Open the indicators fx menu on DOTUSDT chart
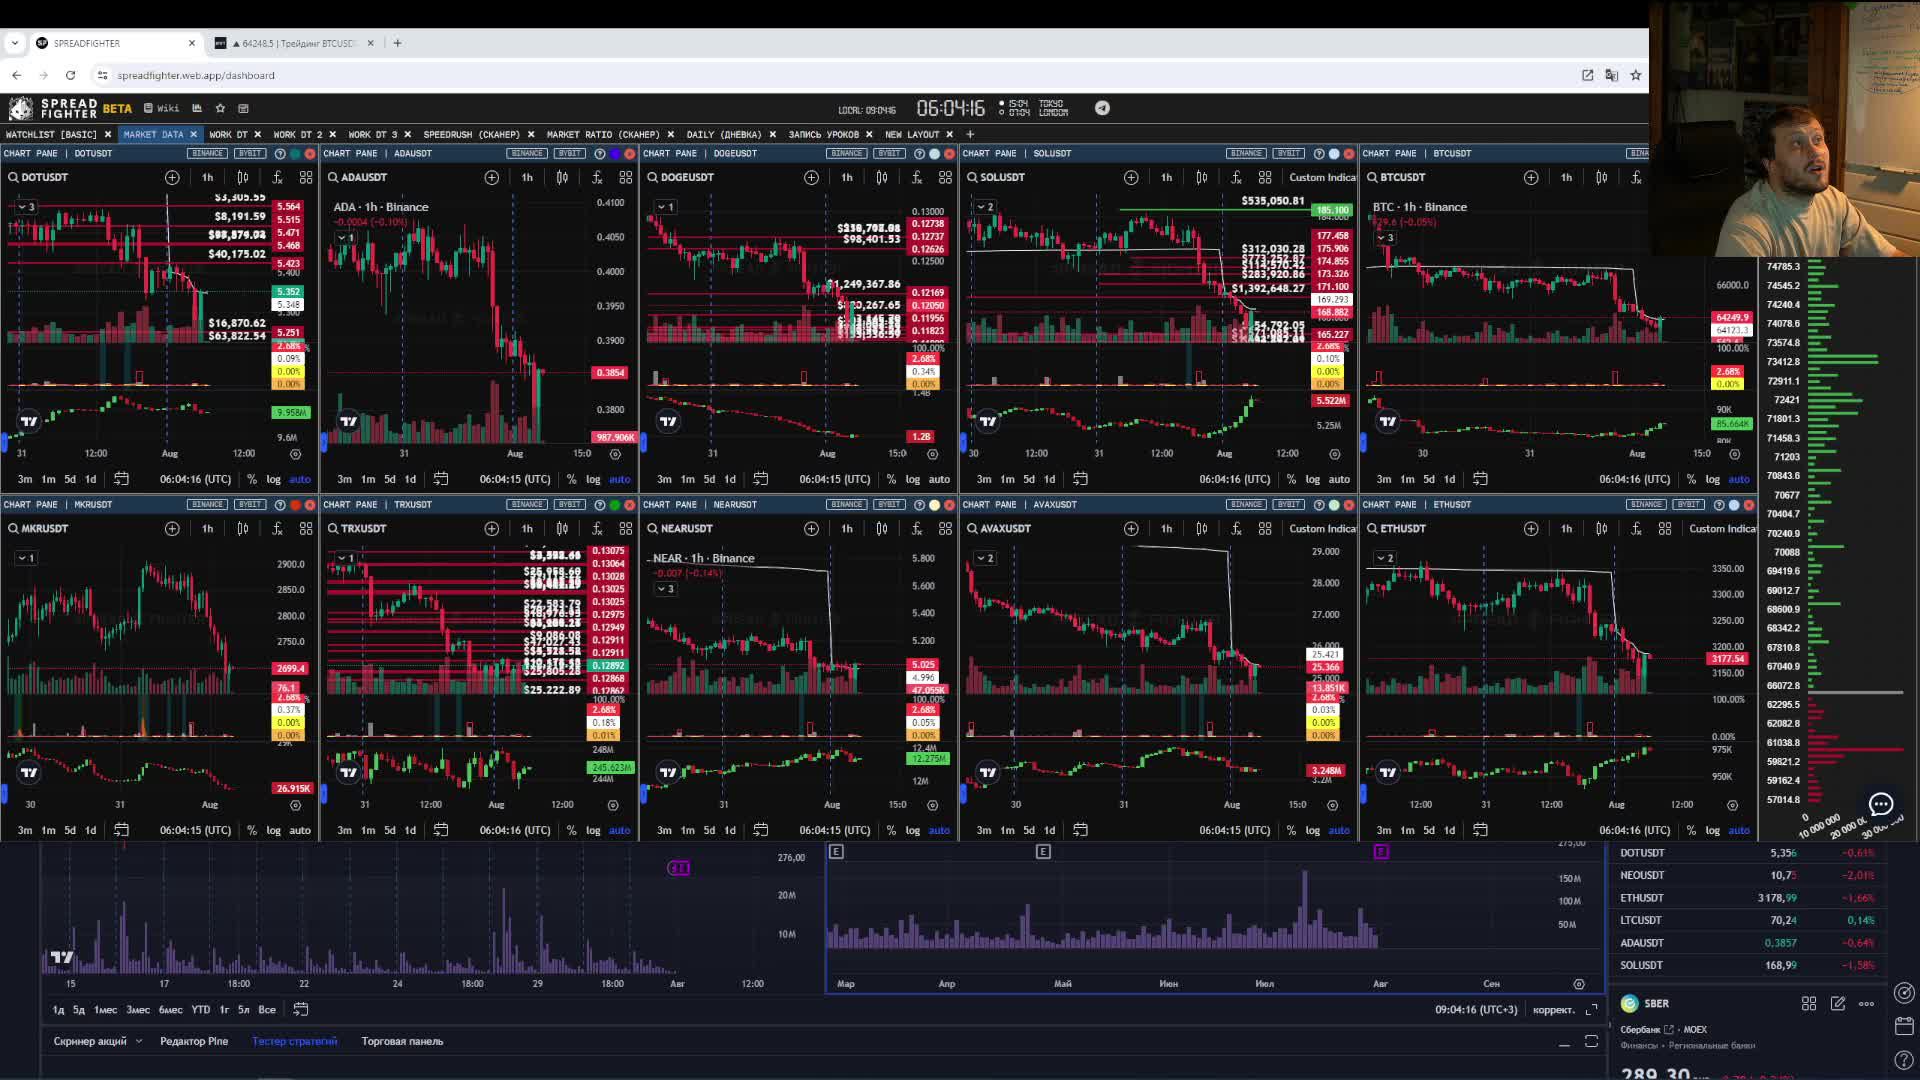The height and width of the screenshot is (1080, 1920). [276, 177]
